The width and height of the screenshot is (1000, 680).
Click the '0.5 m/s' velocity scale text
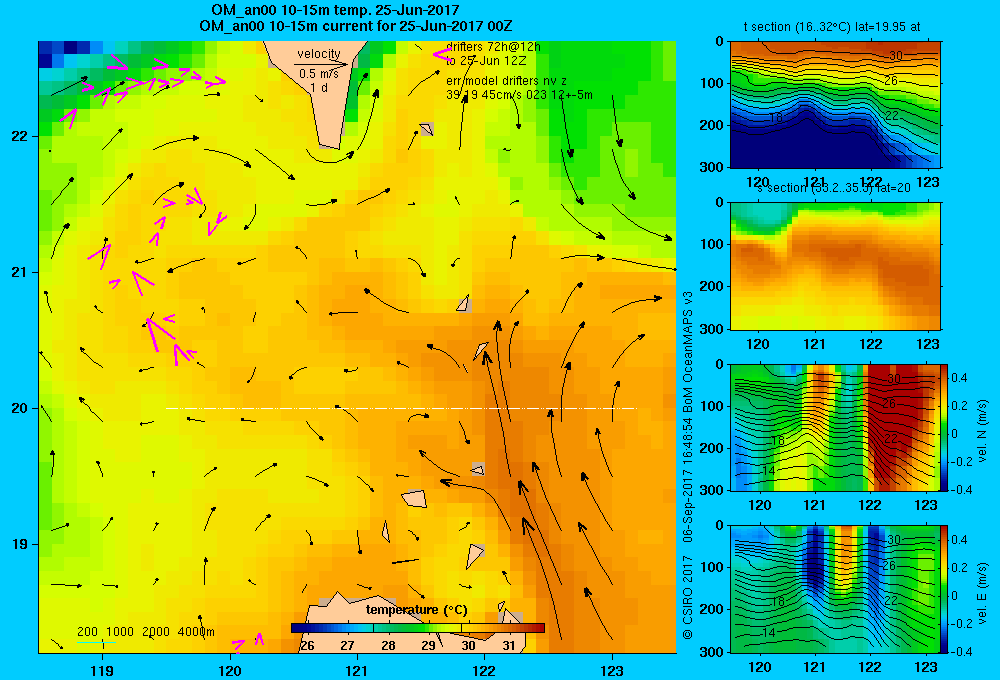pos(319,74)
